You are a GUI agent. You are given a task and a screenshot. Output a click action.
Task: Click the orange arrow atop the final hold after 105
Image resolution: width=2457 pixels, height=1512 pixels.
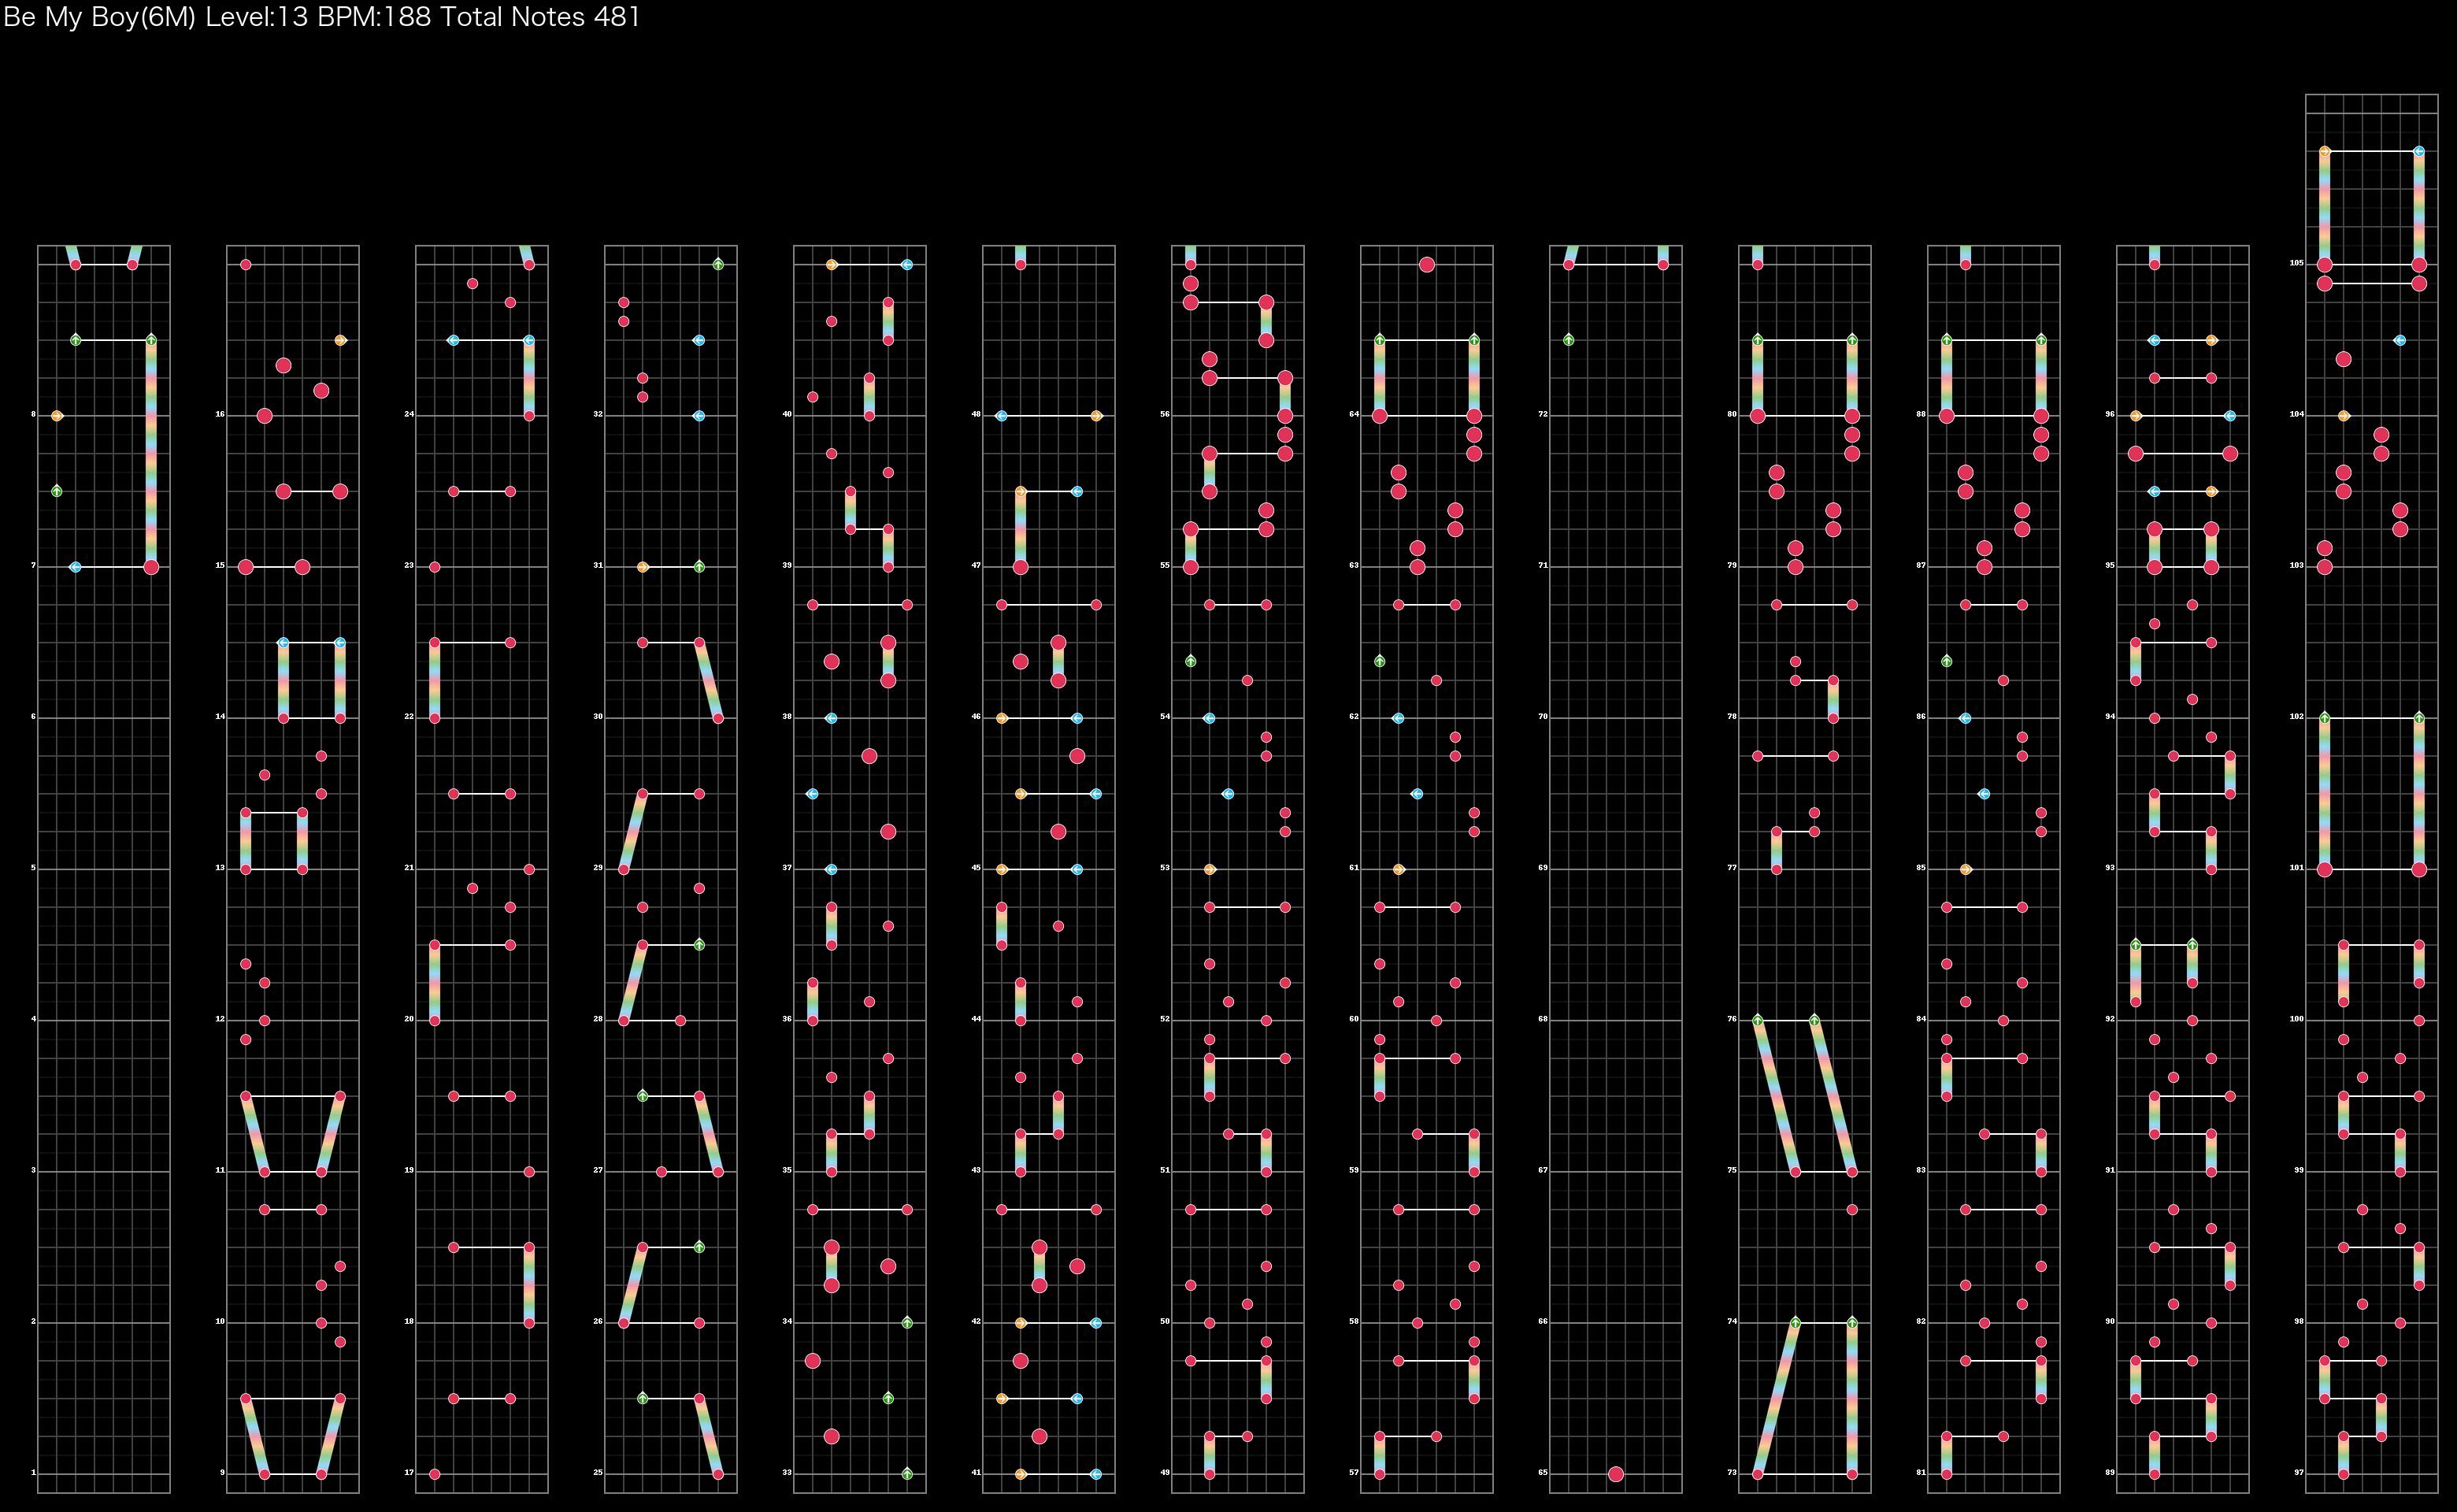[2324, 152]
